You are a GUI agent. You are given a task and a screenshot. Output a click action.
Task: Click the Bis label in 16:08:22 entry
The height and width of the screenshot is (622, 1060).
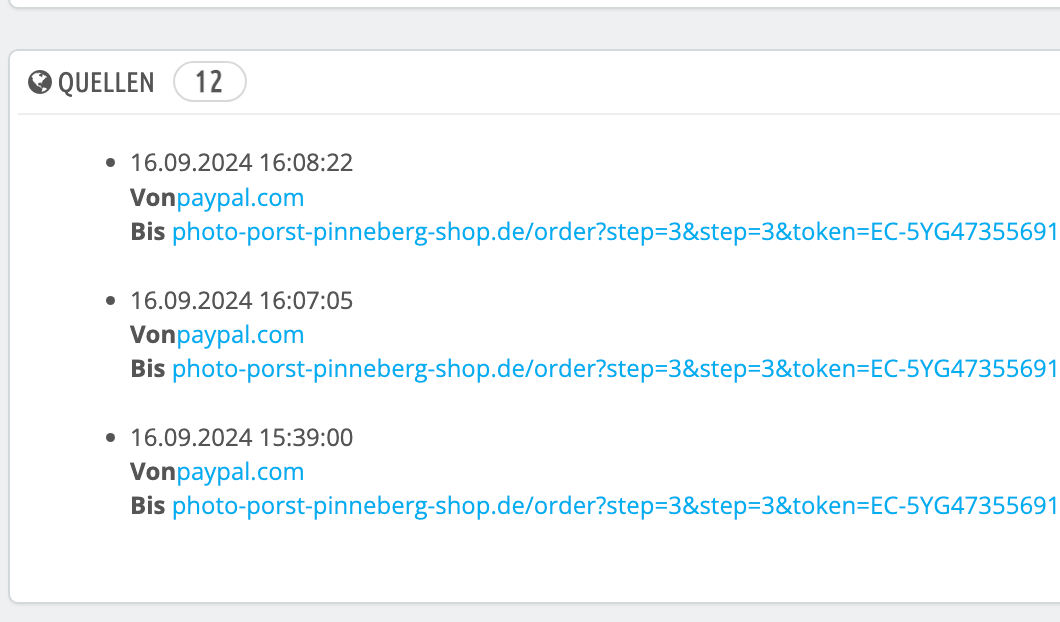point(148,233)
